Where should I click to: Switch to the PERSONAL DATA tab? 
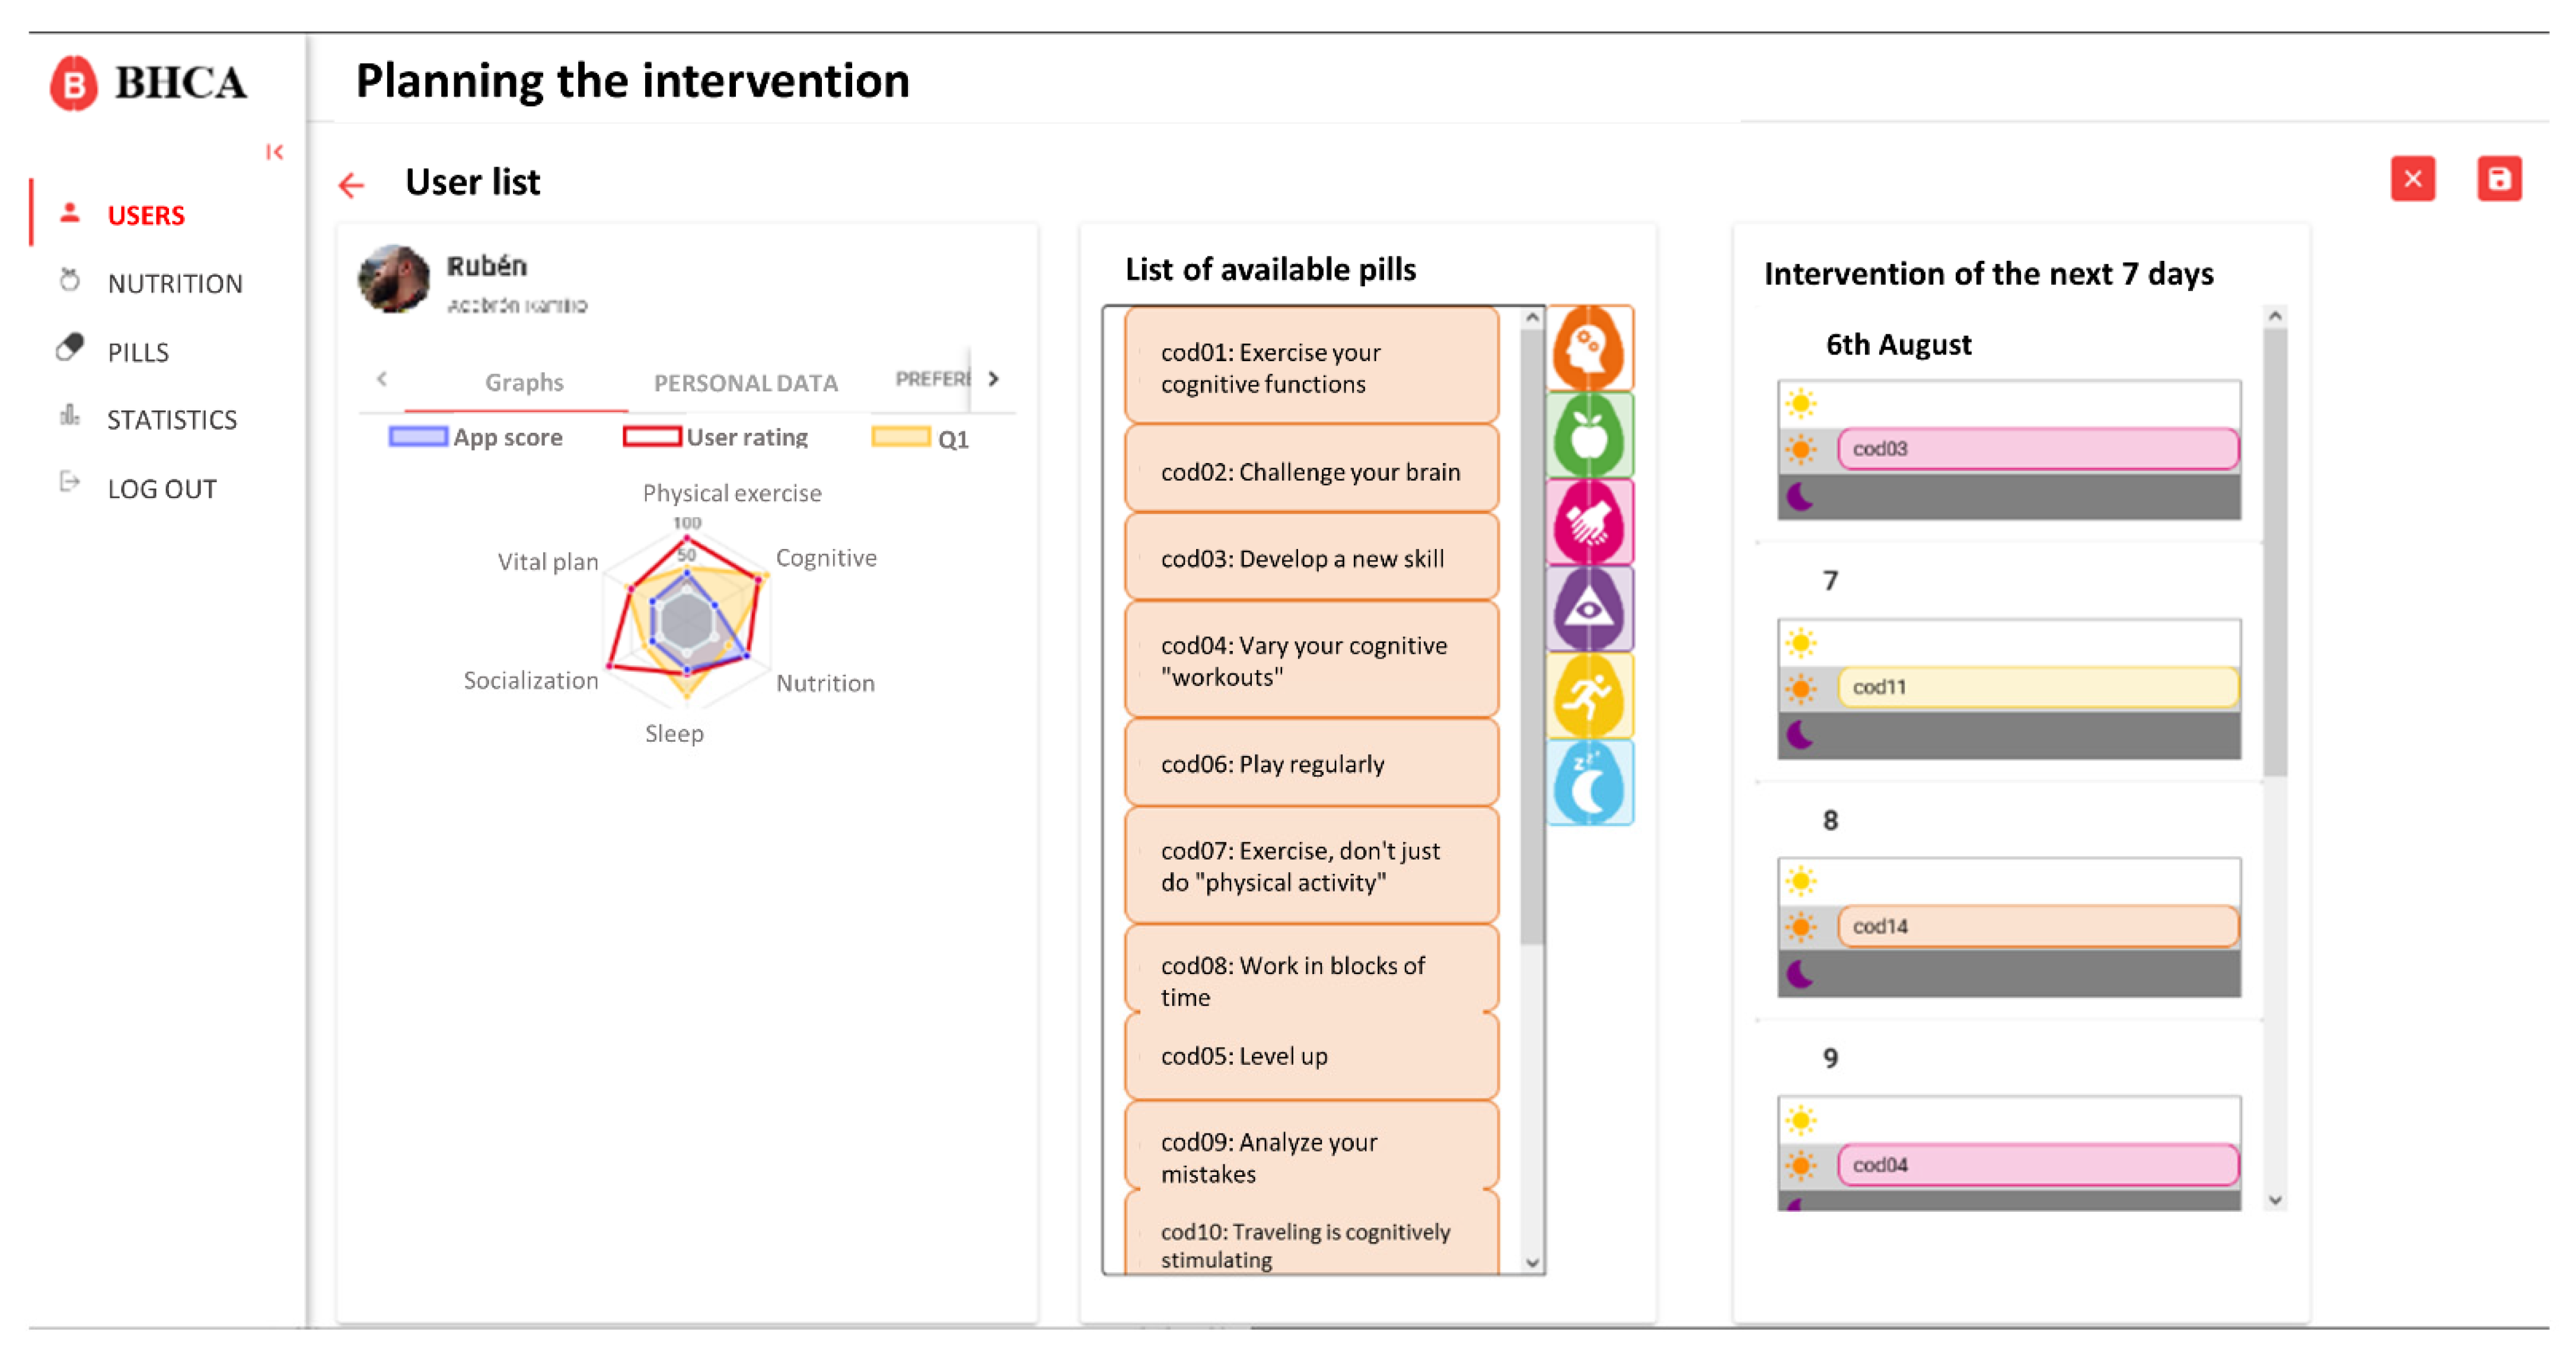[x=745, y=382]
